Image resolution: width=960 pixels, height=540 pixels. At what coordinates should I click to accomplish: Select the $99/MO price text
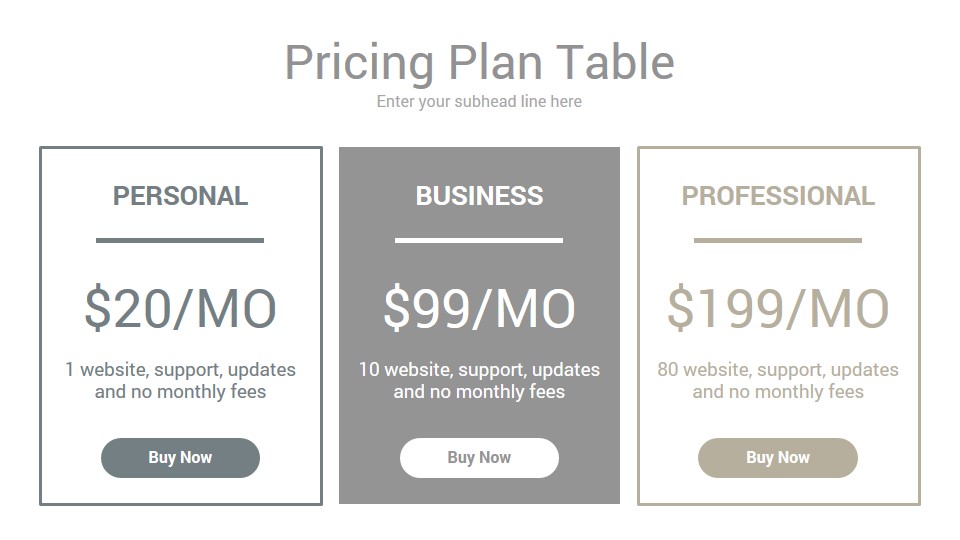pyautogui.click(x=479, y=308)
